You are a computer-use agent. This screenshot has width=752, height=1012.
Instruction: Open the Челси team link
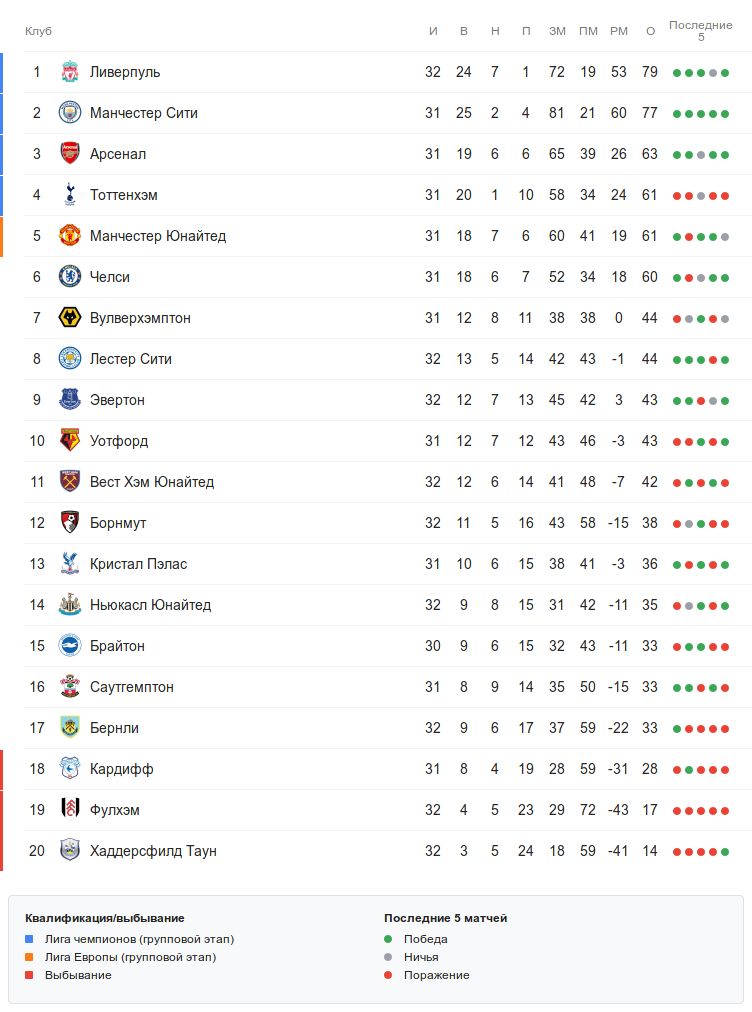coord(110,277)
